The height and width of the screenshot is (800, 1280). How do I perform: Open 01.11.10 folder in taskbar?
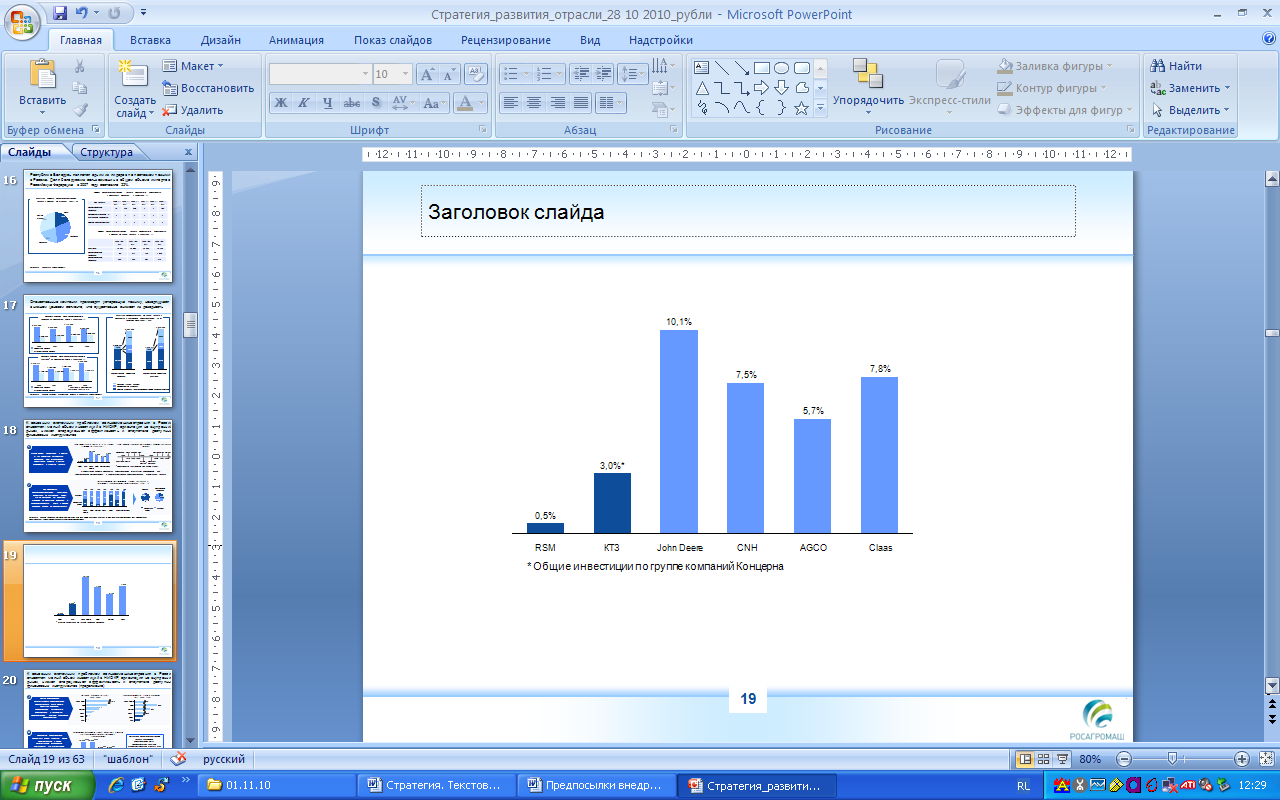(x=276, y=785)
